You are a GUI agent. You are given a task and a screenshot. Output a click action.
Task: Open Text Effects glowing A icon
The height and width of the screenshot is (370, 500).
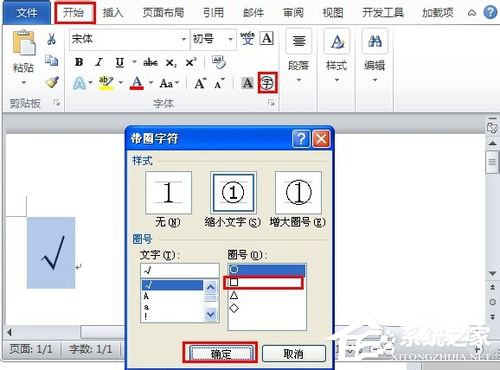(79, 83)
